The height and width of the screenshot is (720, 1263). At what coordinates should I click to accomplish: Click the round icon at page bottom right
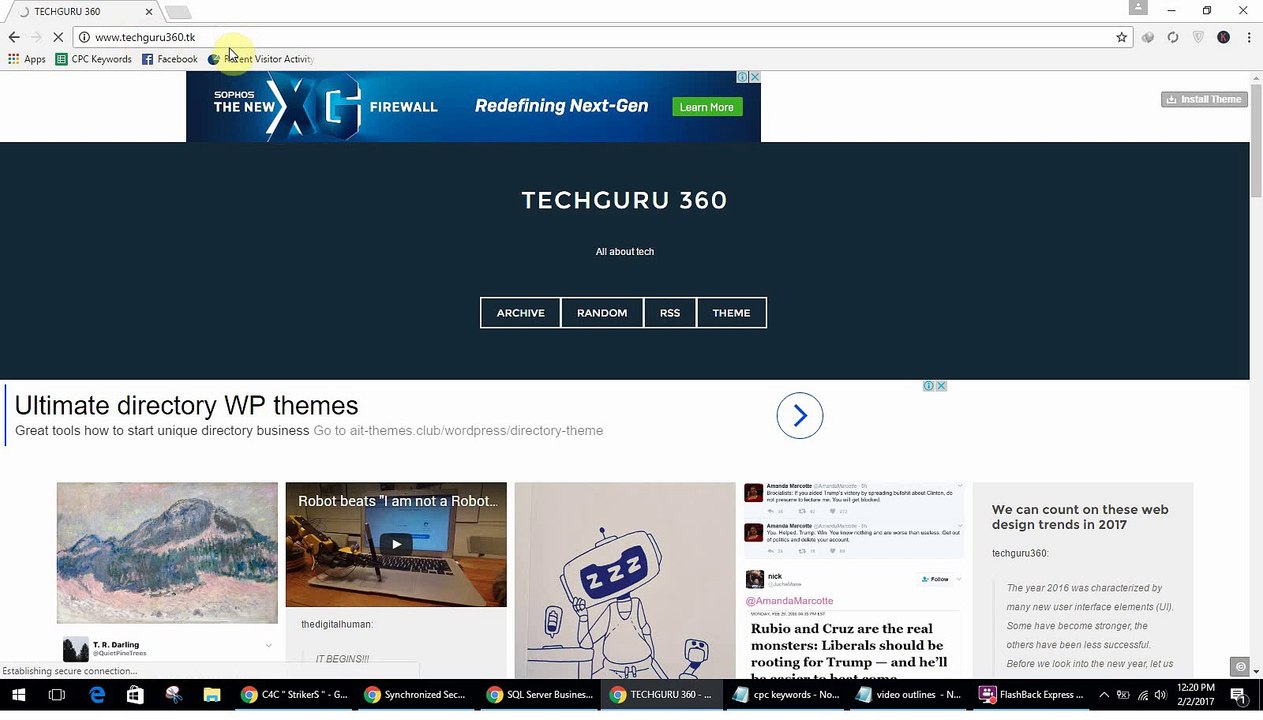click(1241, 667)
